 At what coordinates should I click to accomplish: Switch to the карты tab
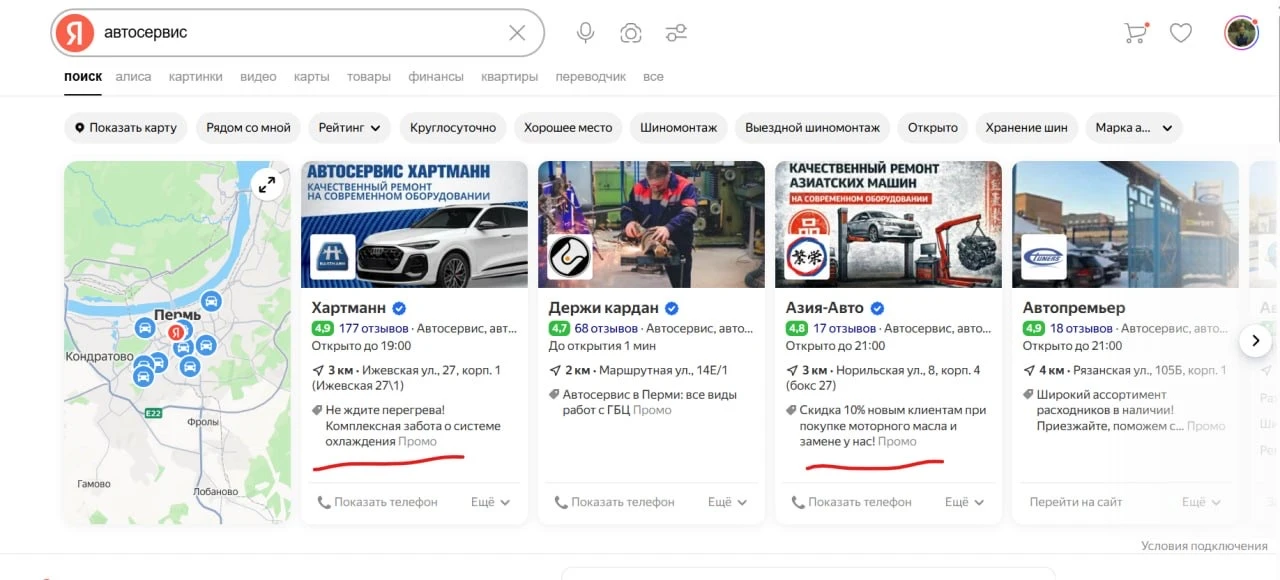pyautogui.click(x=312, y=77)
